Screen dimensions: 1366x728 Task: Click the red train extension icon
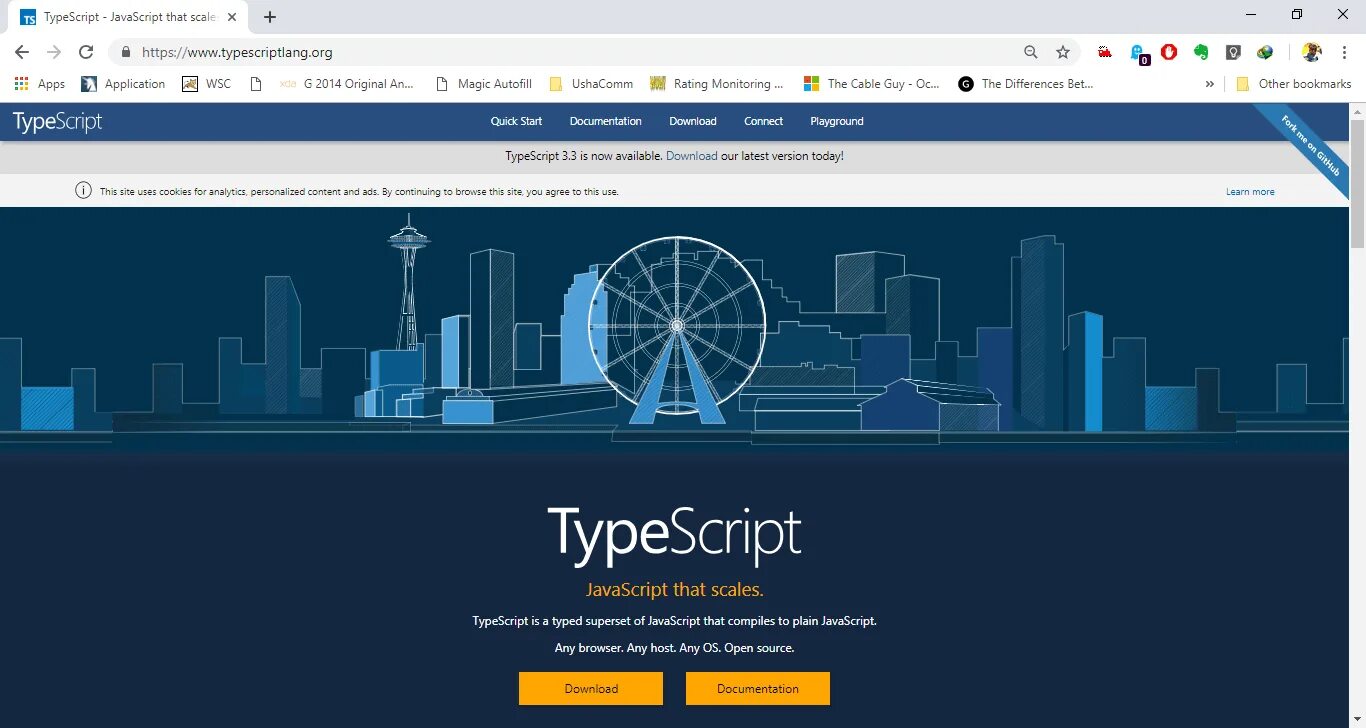click(x=1105, y=52)
